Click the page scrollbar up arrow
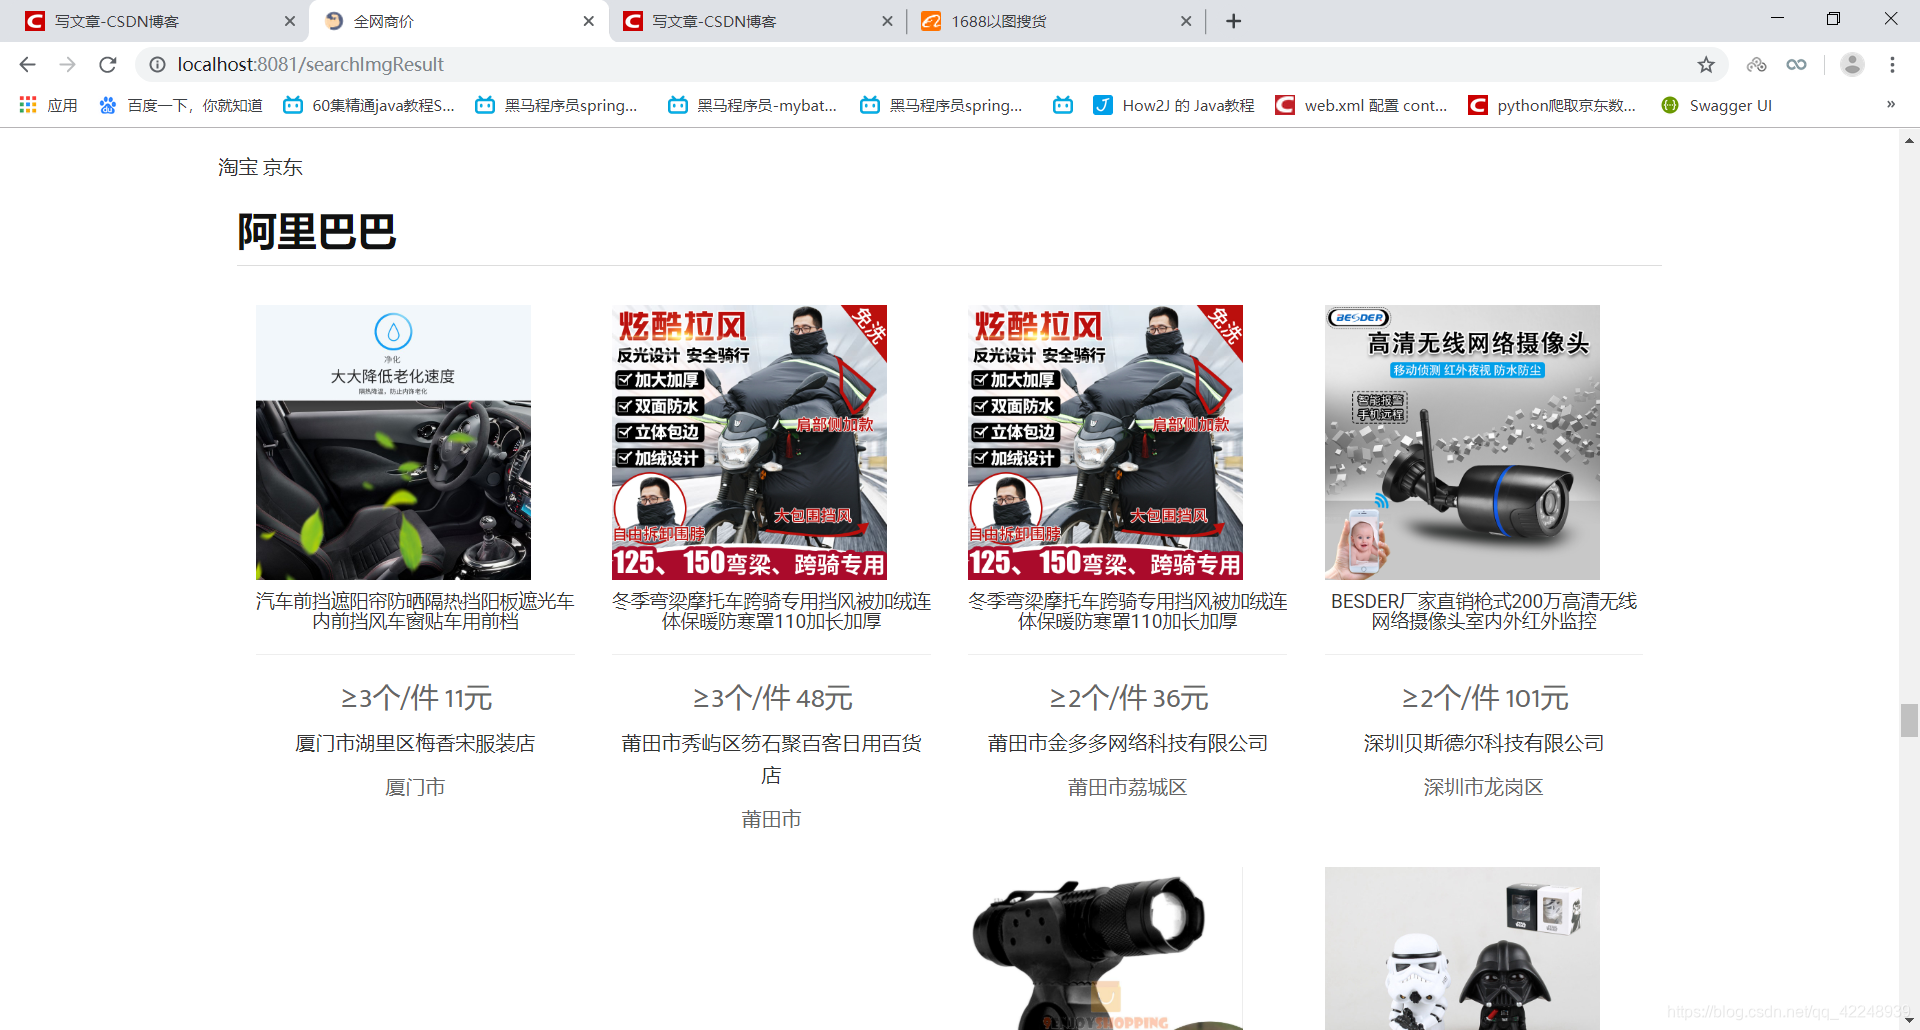 click(x=1909, y=141)
